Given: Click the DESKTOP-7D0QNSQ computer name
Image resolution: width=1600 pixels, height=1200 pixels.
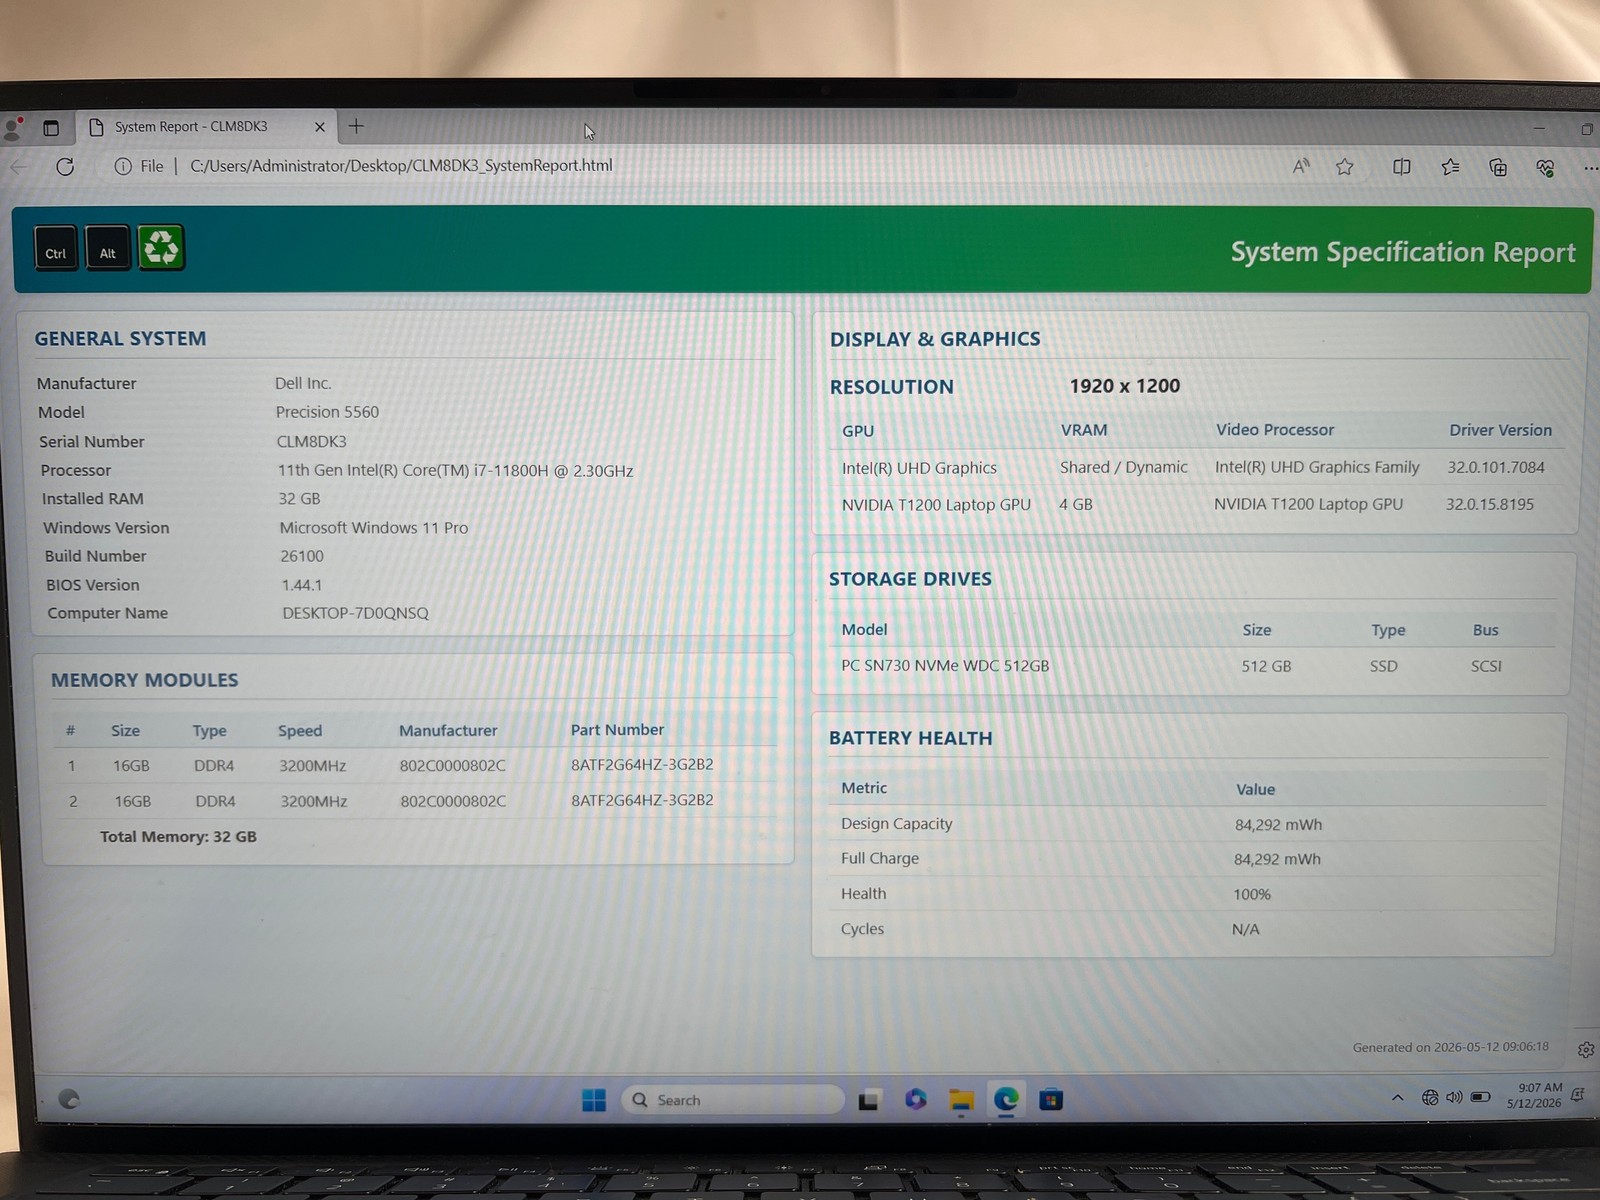Looking at the screenshot, I should [355, 613].
